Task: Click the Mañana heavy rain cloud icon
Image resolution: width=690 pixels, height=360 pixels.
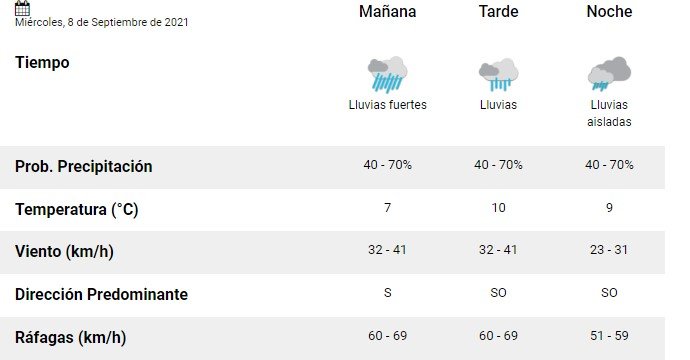Action: 388,74
